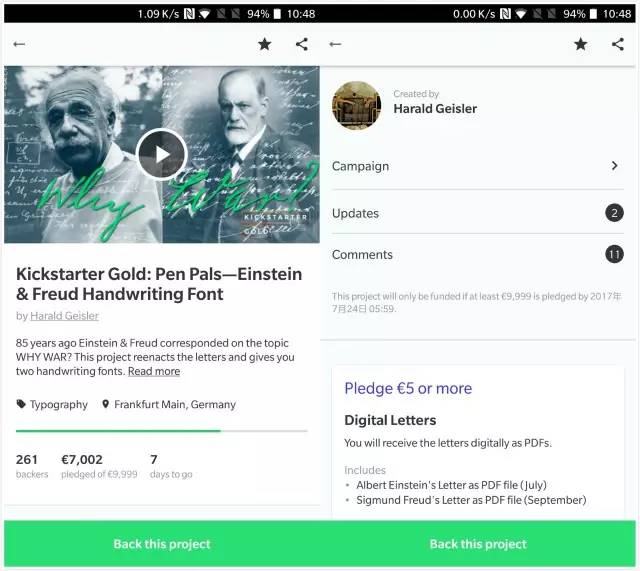Tap the Frankfurt Main location pin icon
Screen dimensions: 640x571
pyautogui.click(x=106, y=405)
